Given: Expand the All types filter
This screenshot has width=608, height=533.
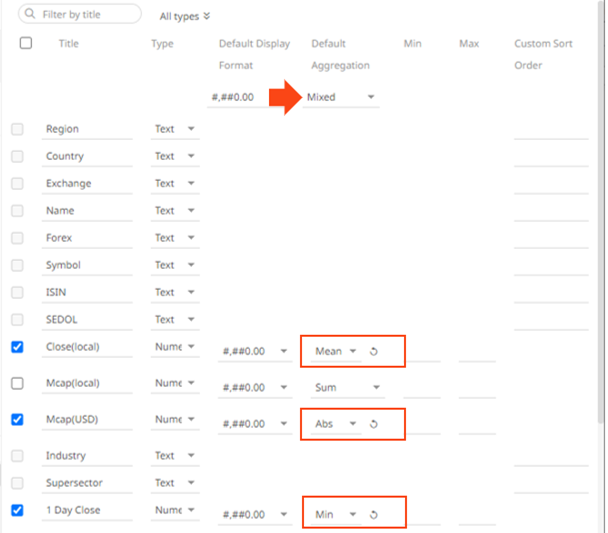Looking at the screenshot, I should (x=186, y=16).
